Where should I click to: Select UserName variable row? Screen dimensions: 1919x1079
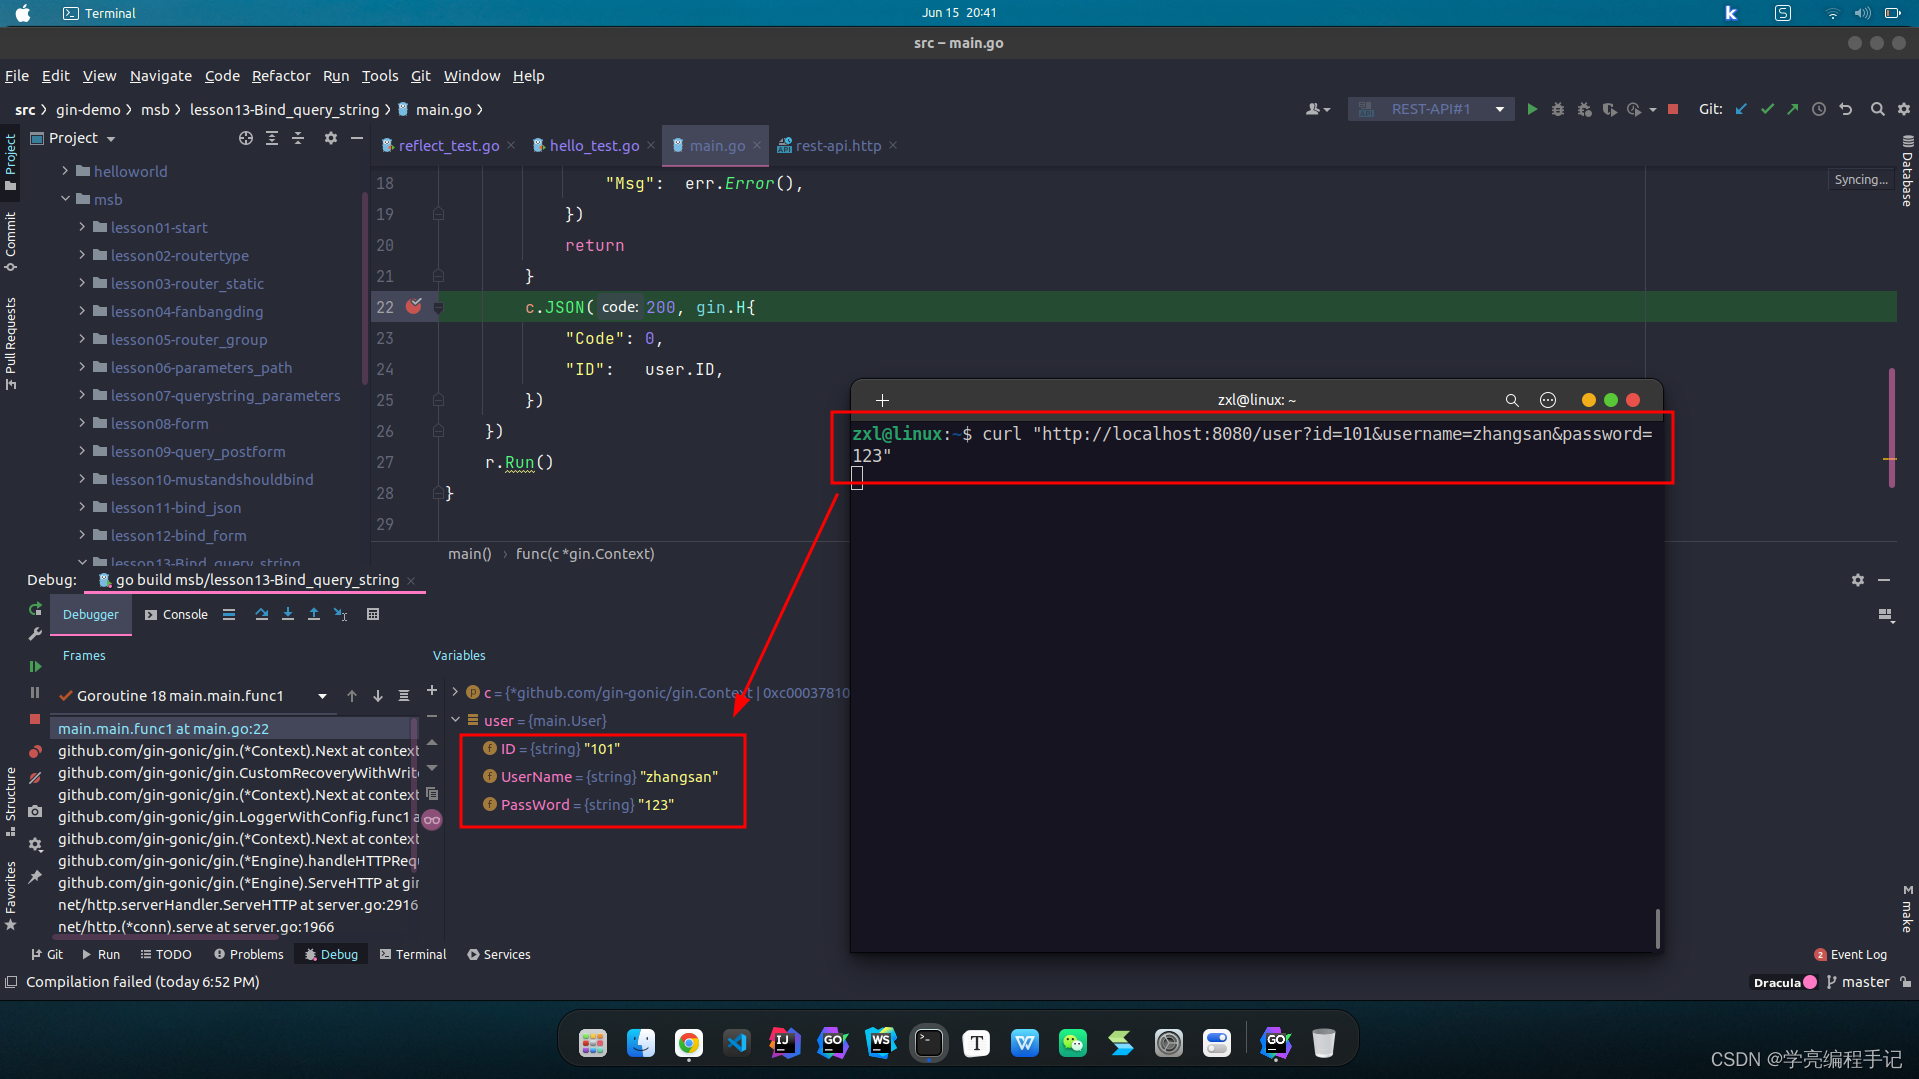click(600, 777)
